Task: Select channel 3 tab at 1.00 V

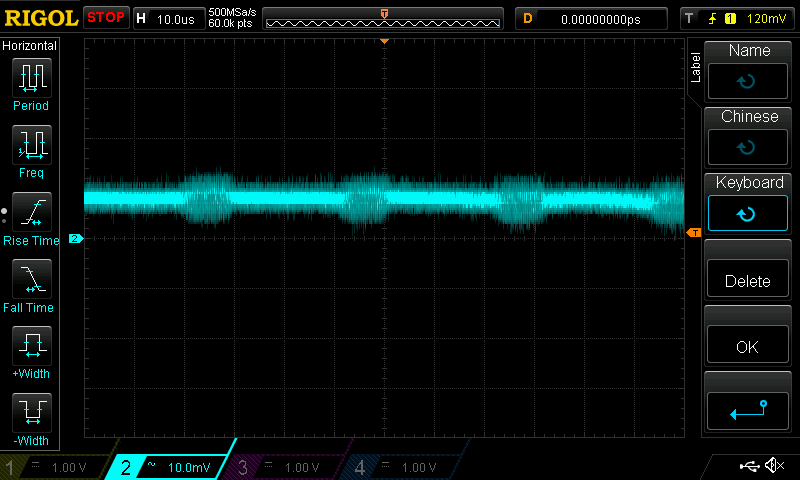Action: pos(286,466)
